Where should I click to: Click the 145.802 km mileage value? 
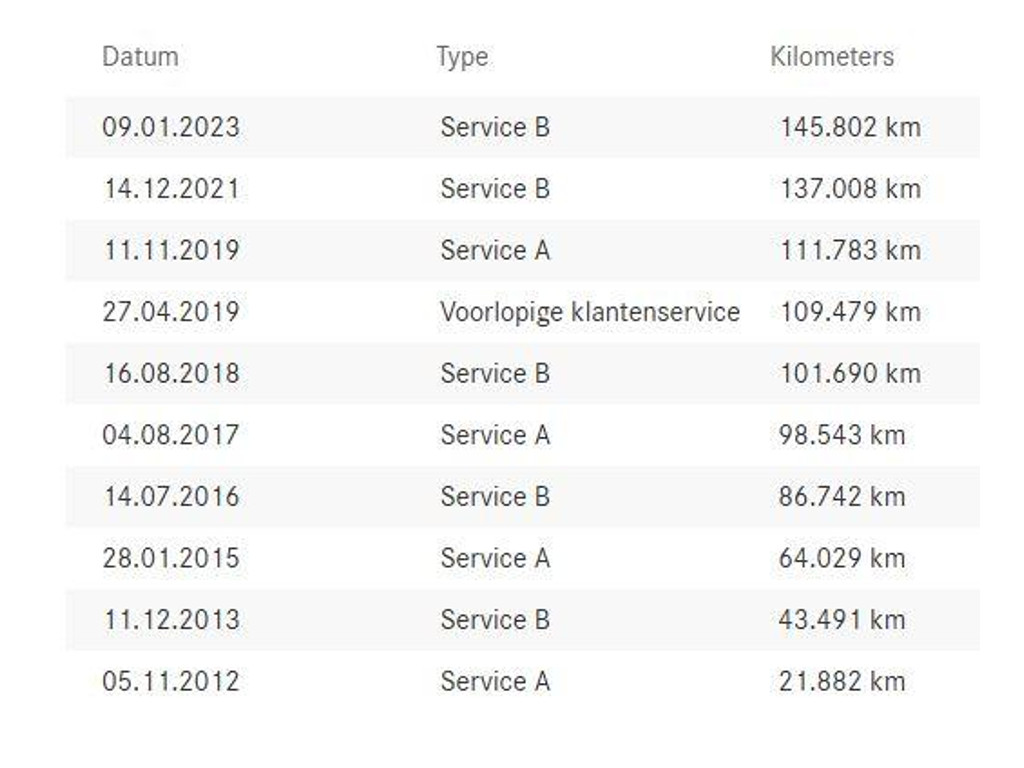(850, 128)
